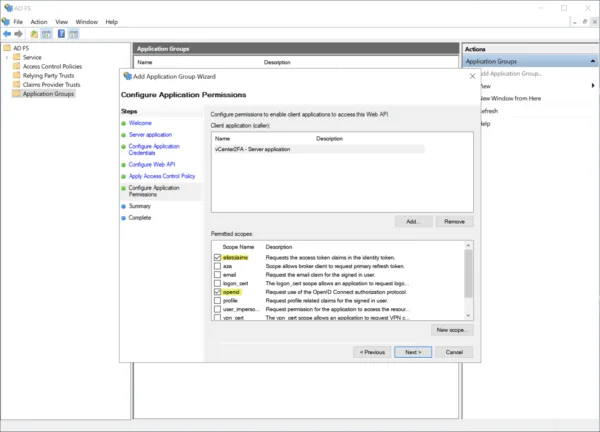Check the email scope checkbox
Viewport: 600px width, 432px height.
pyautogui.click(x=217, y=275)
